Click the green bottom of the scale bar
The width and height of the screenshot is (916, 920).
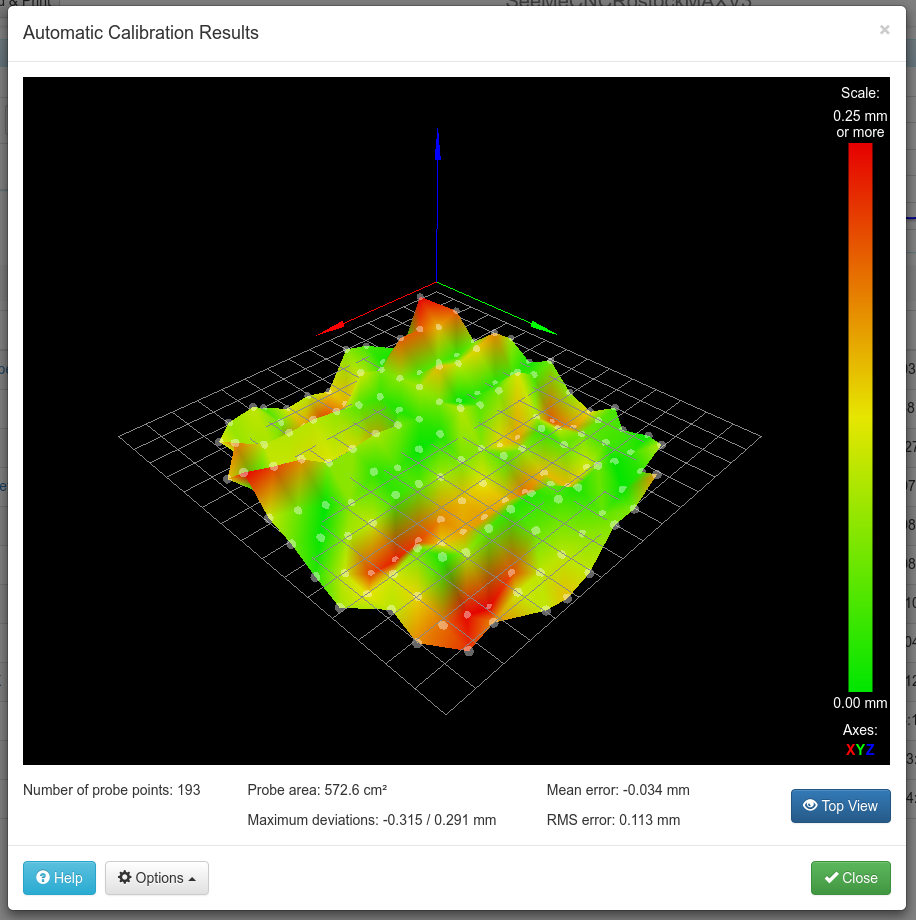click(x=860, y=678)
